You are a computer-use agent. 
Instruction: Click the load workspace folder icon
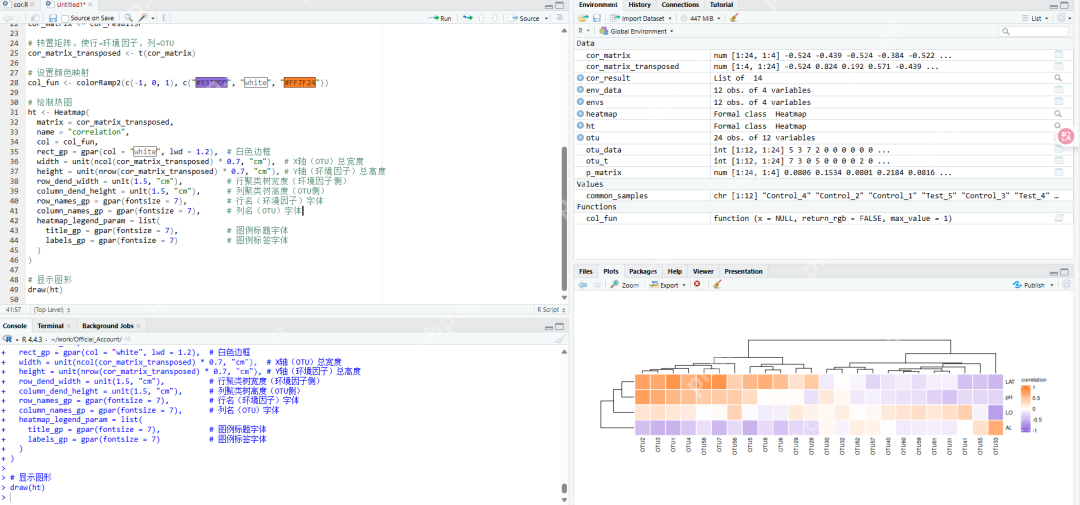pos(583,18)
